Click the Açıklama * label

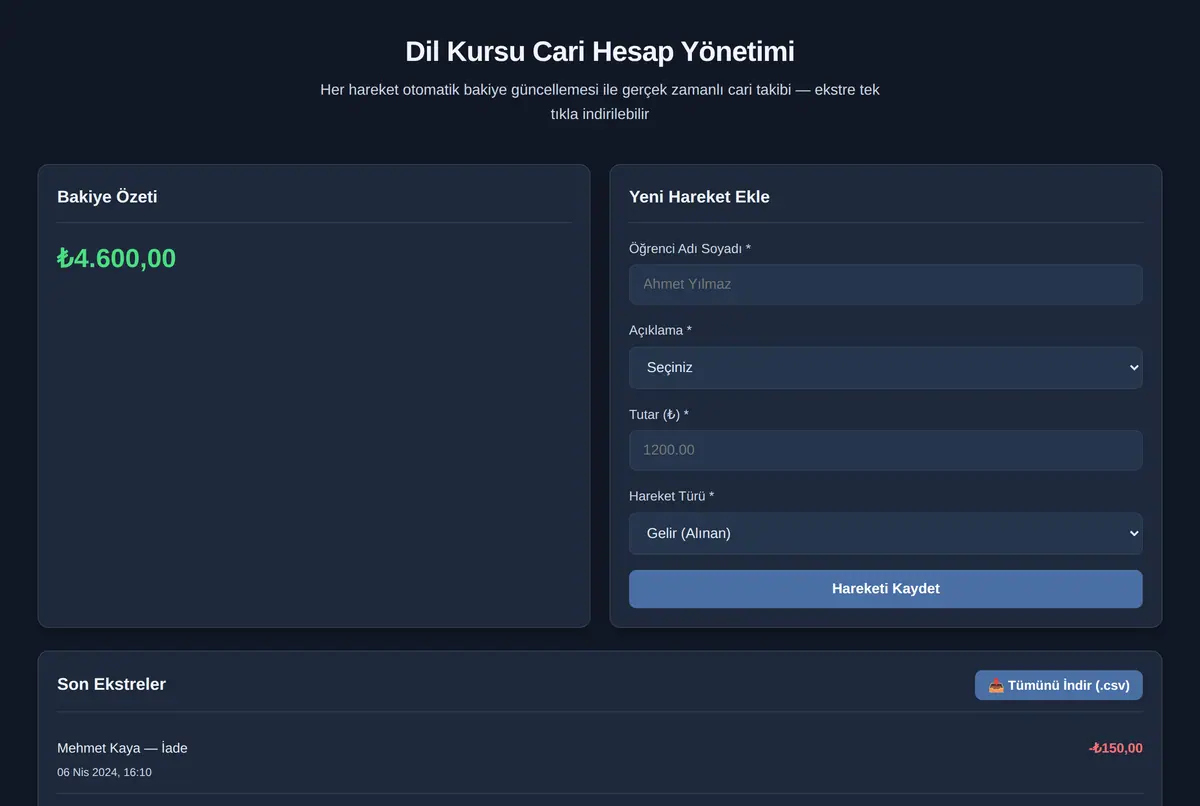point(660,330)
